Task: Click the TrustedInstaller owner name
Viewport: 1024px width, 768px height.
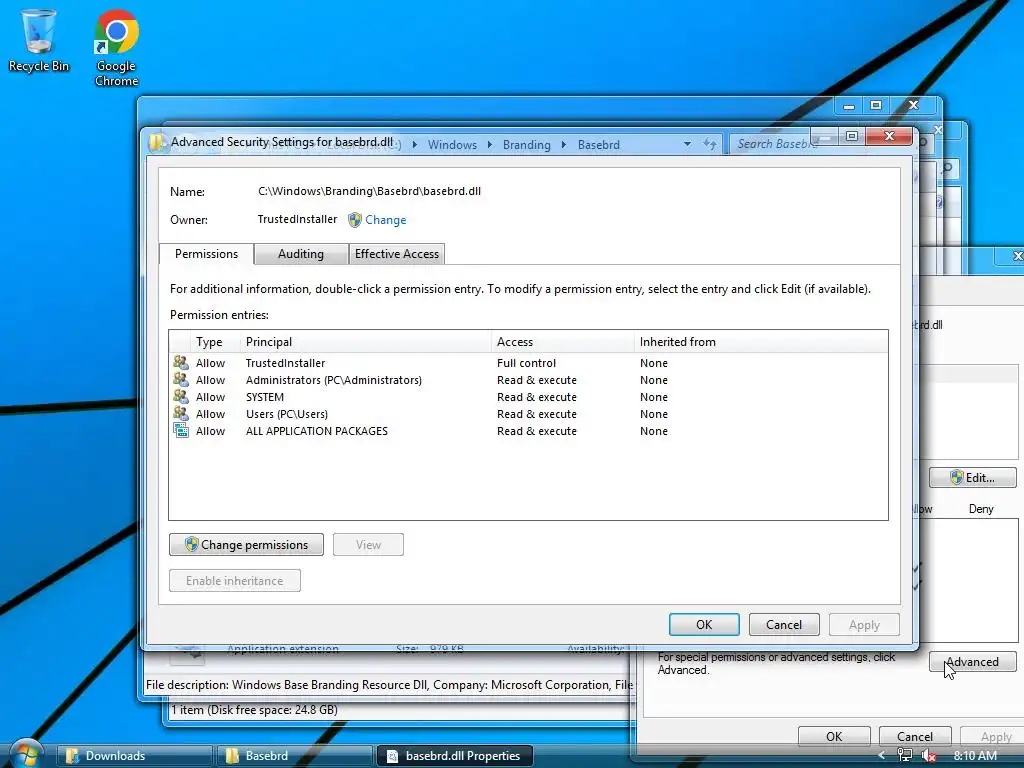Action: (297, 219)
